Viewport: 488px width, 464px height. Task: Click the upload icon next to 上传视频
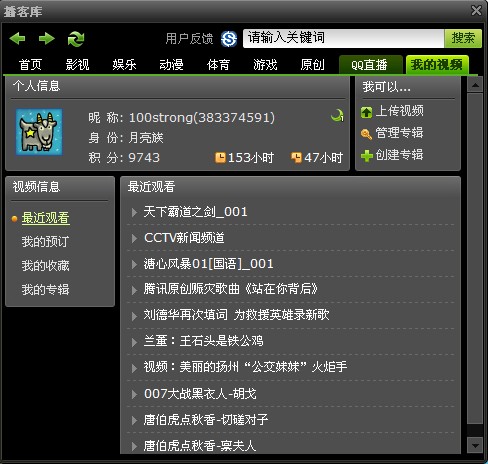point(366,112)
